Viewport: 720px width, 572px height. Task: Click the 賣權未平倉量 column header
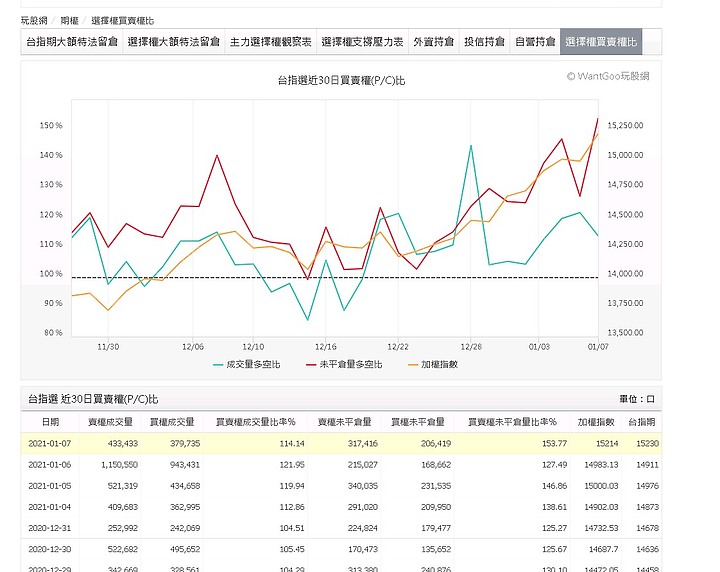tap(344, 422)
